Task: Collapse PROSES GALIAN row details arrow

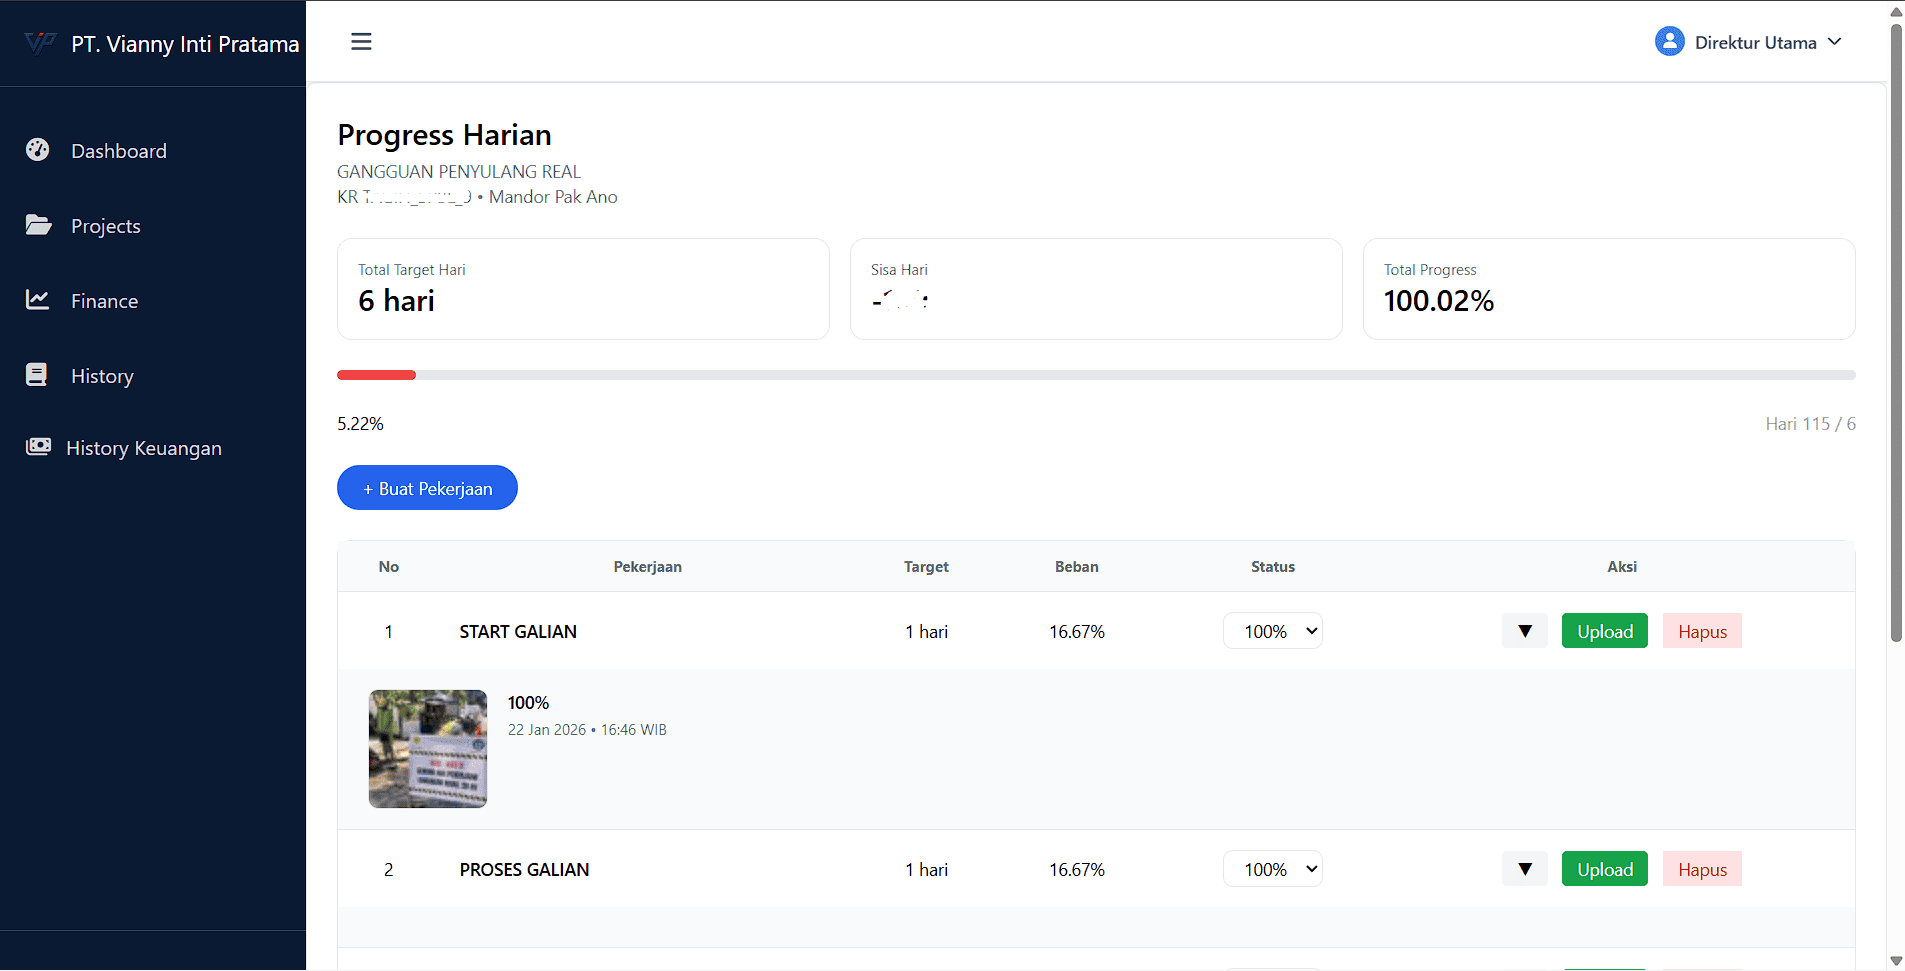Action: (1524, 869)
